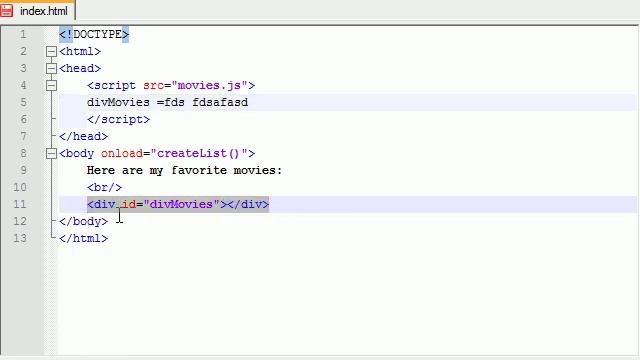Viewport: 640px width, 360px height.
Task: Click the </div> closing tag on line 11
Action: point(248,204)
